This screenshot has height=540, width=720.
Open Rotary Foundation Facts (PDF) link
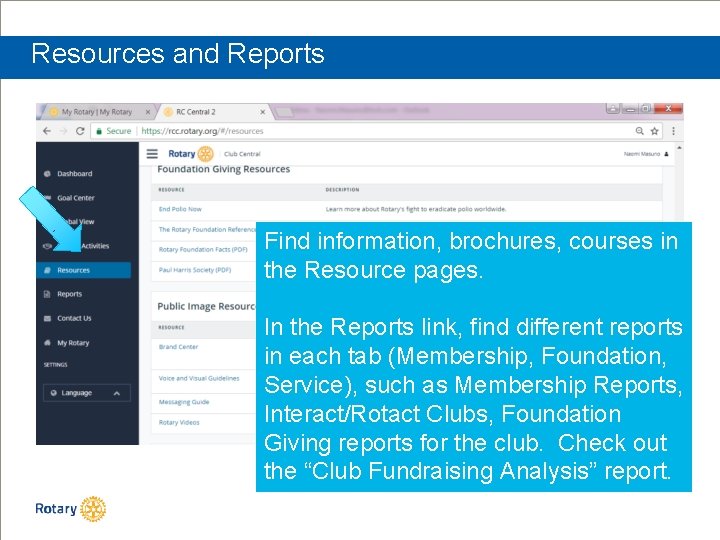coord(203,249)
